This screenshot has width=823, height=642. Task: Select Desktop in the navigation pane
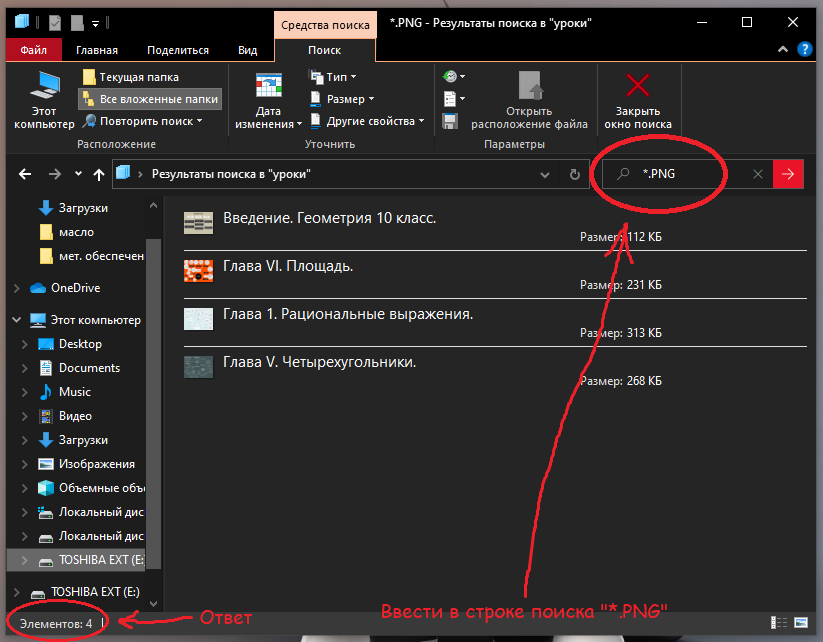tap(80, 344)
